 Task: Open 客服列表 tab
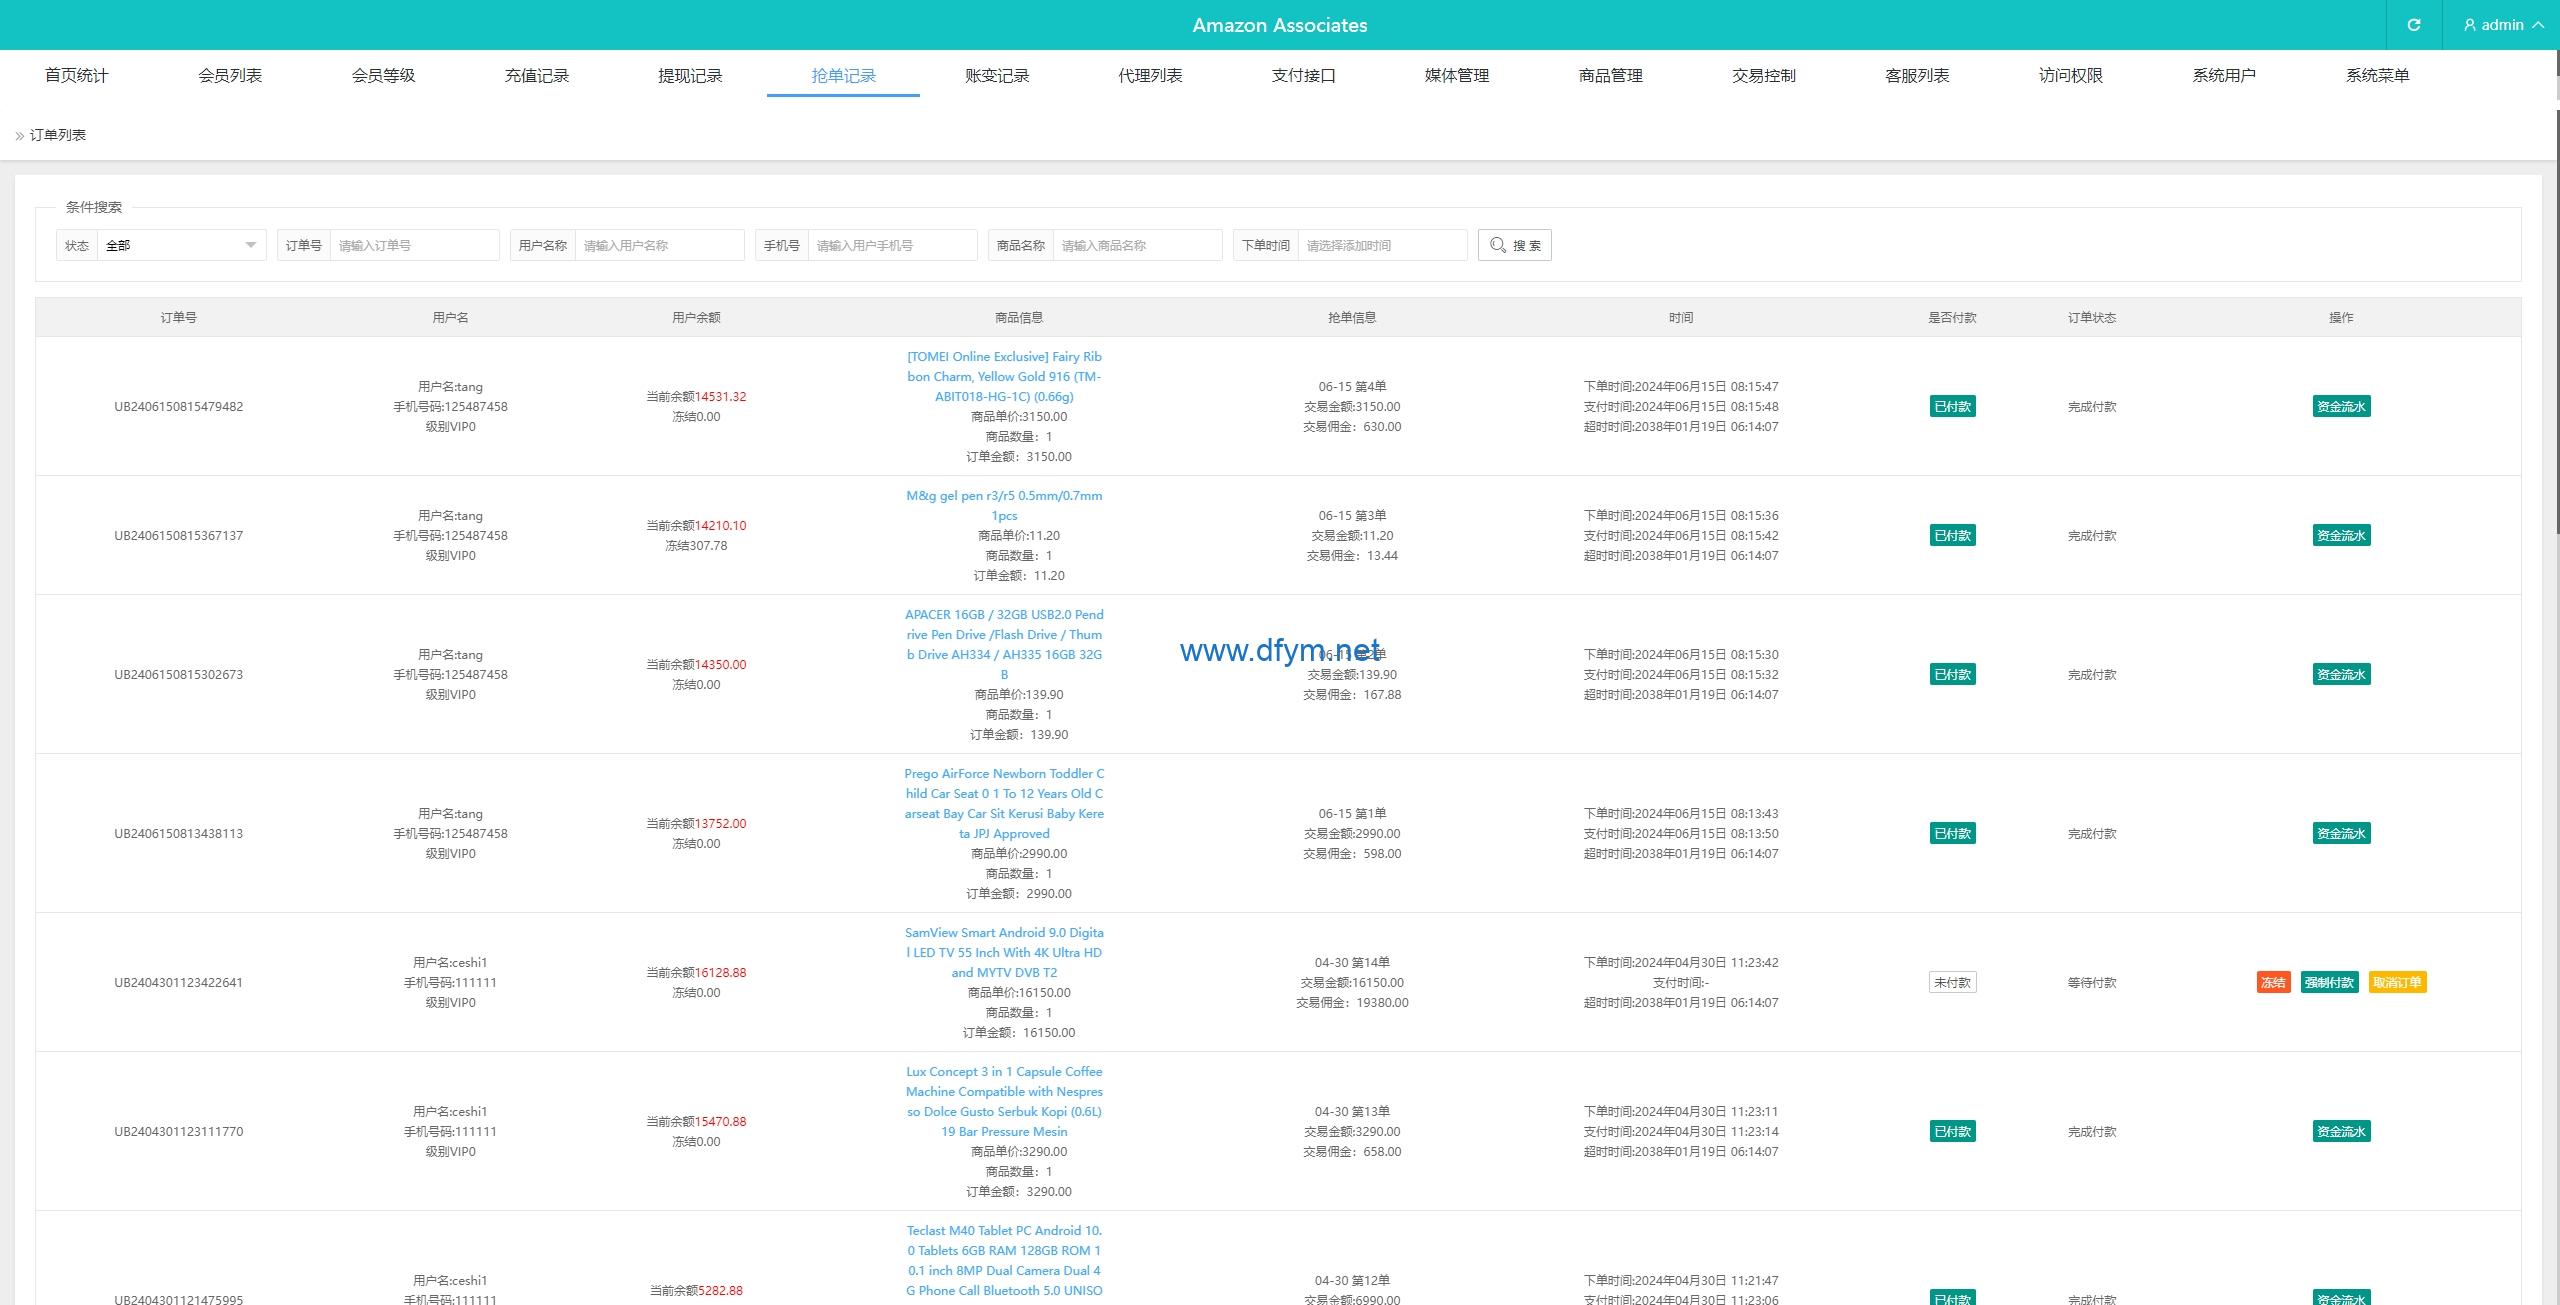tap(1917, 75)
